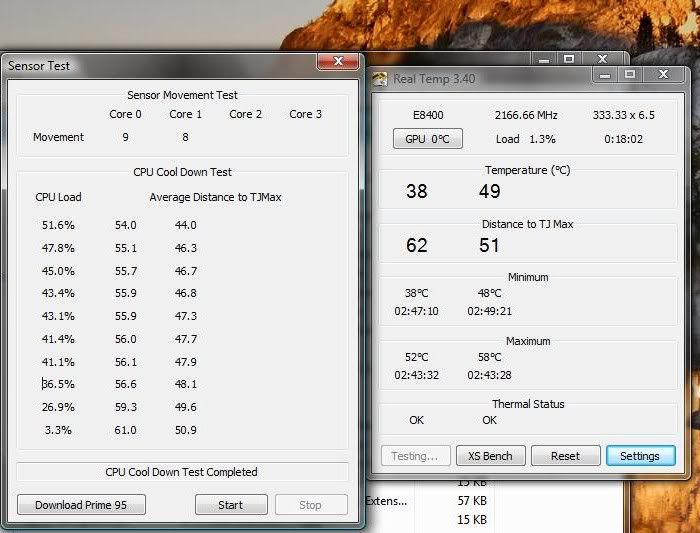Close the background window behind Real Temp
This screenshot has width=700, height=533.
pyautogui.click(x=602, y=58)
